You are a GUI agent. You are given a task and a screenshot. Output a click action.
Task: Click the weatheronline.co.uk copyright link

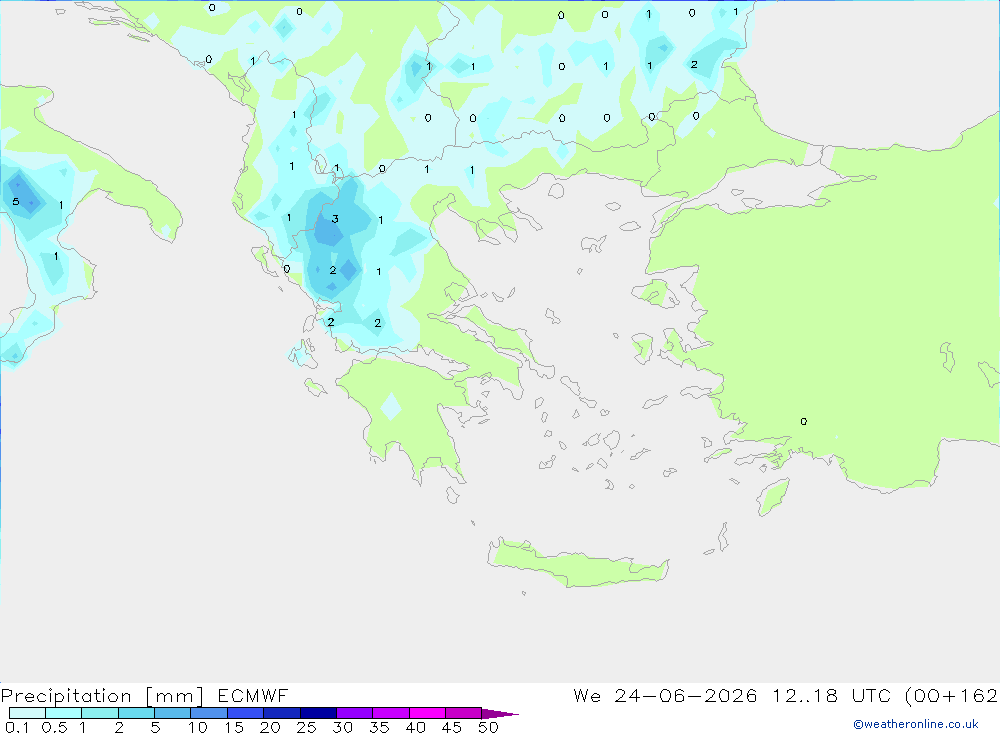pyautogui.click(x=915, y=724)
